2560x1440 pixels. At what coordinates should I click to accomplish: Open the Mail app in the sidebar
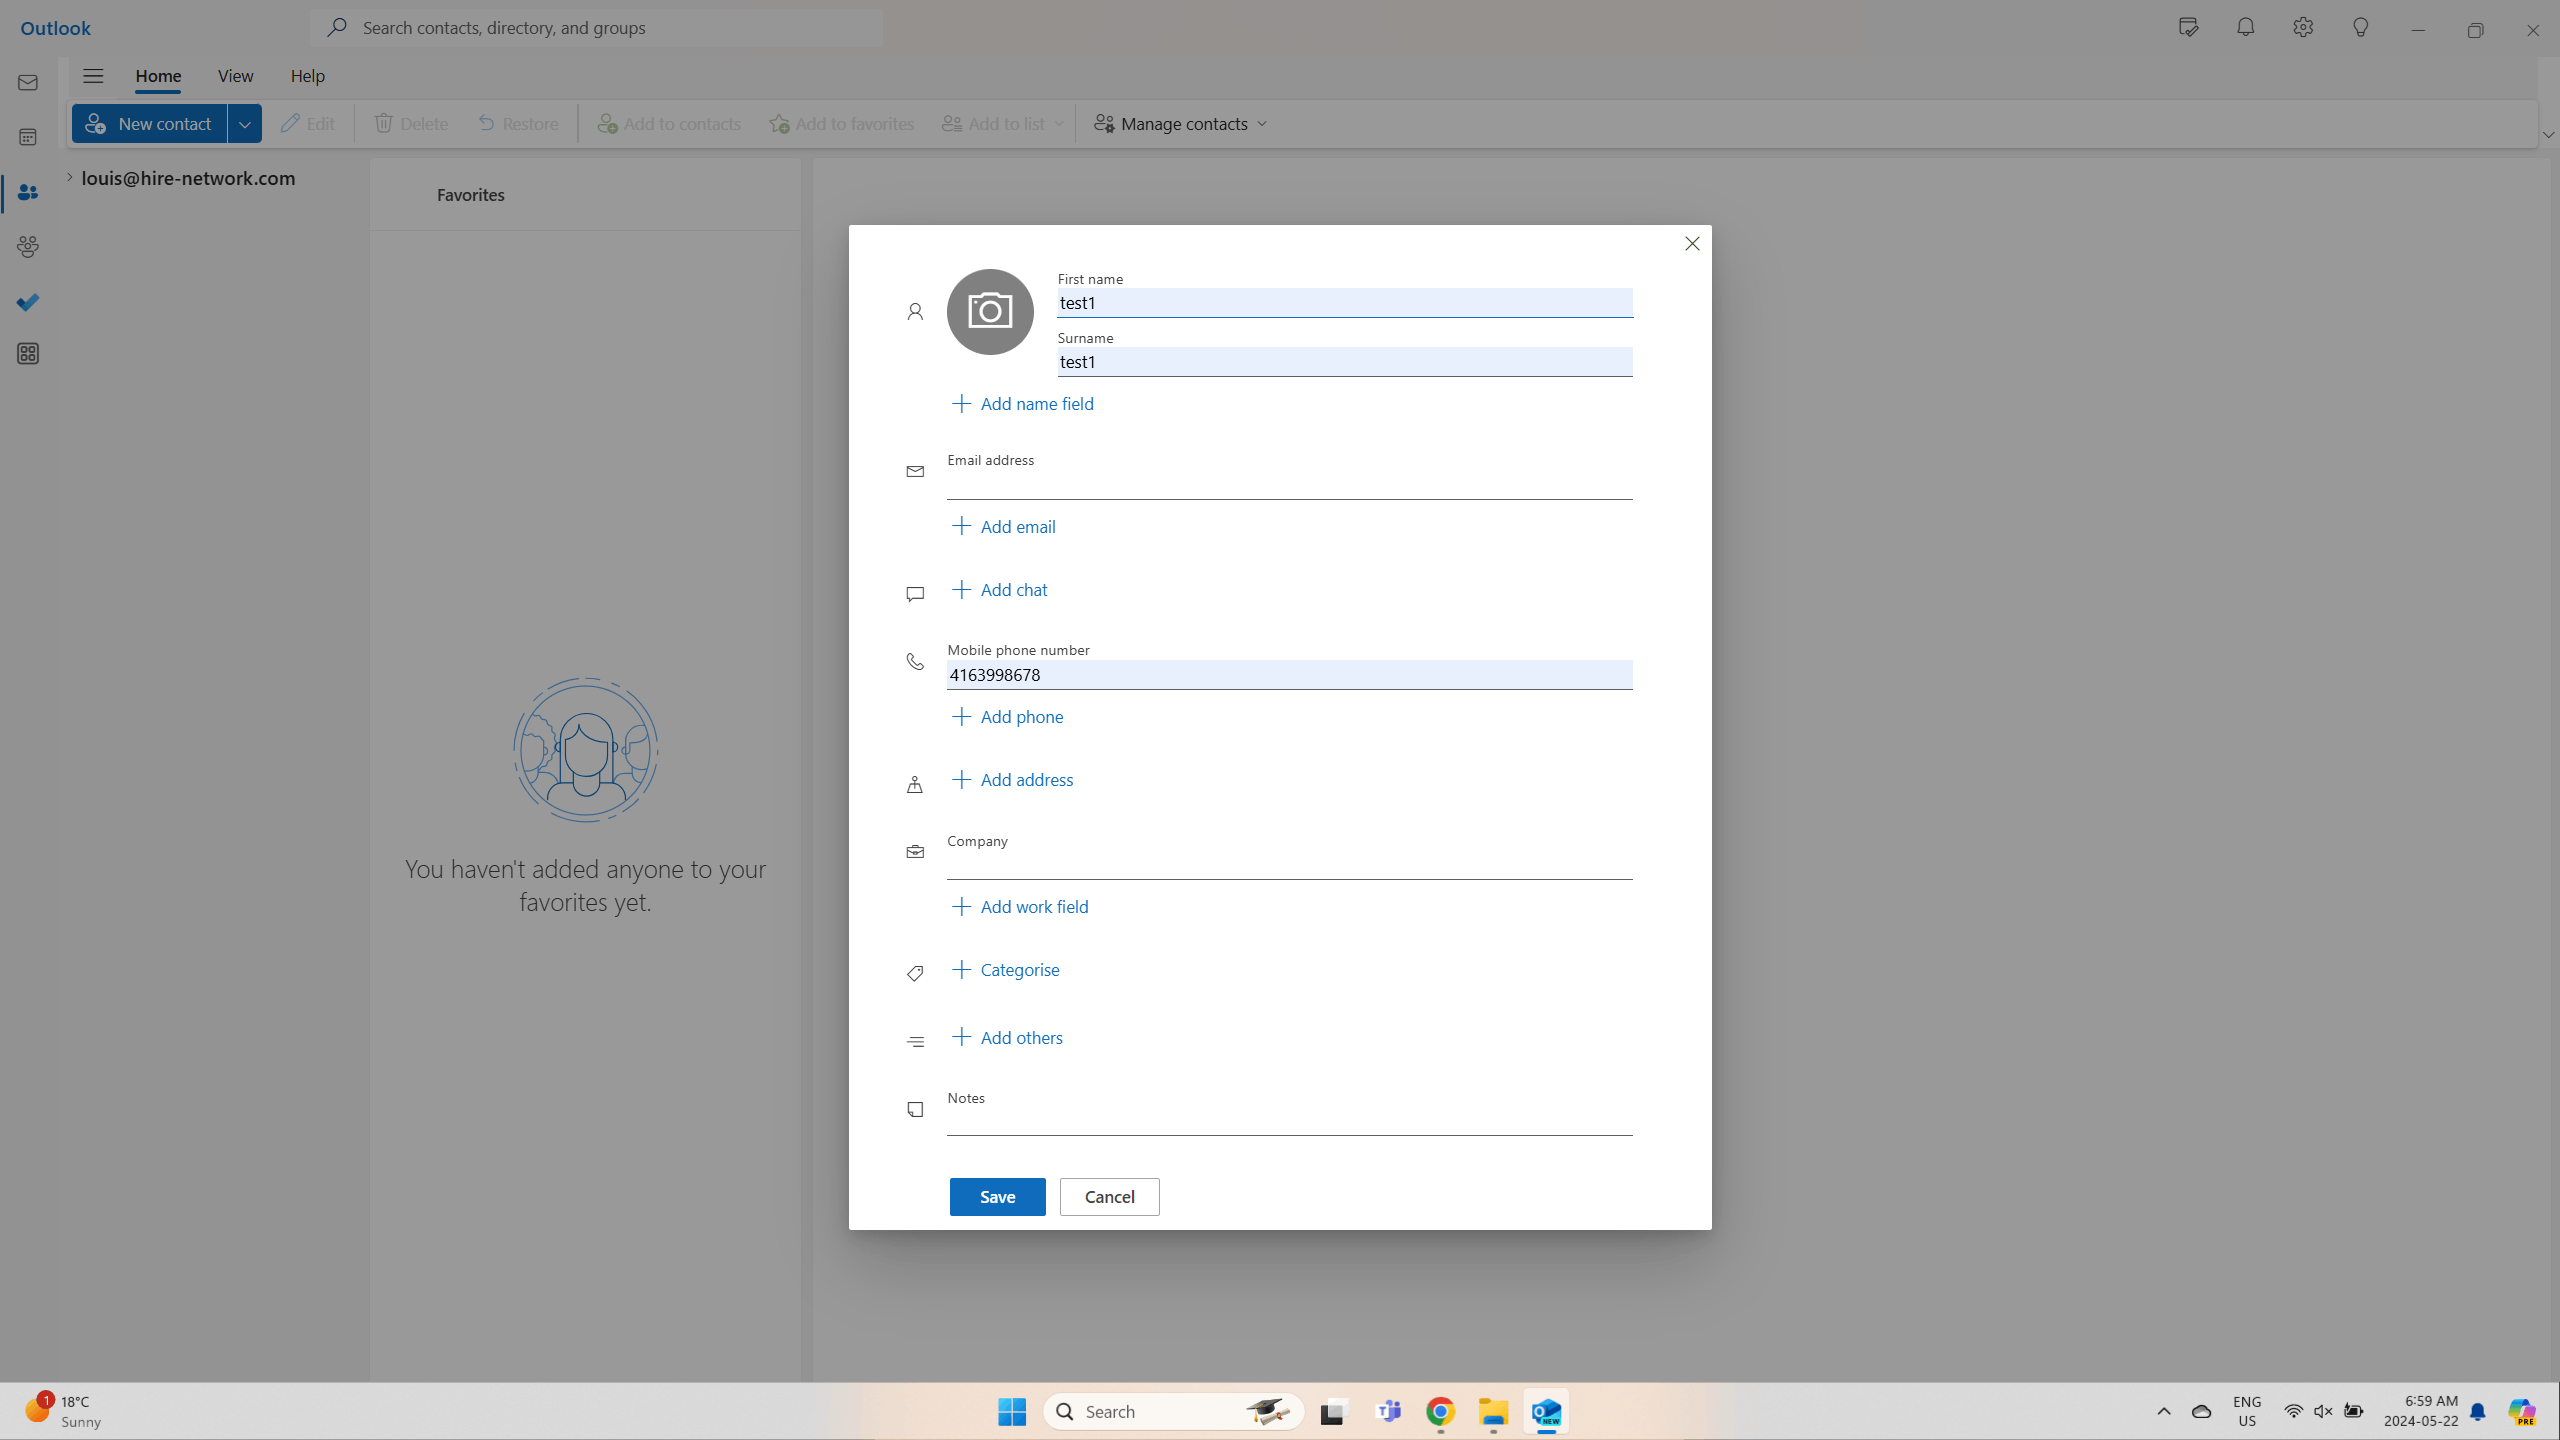point(27,82)
